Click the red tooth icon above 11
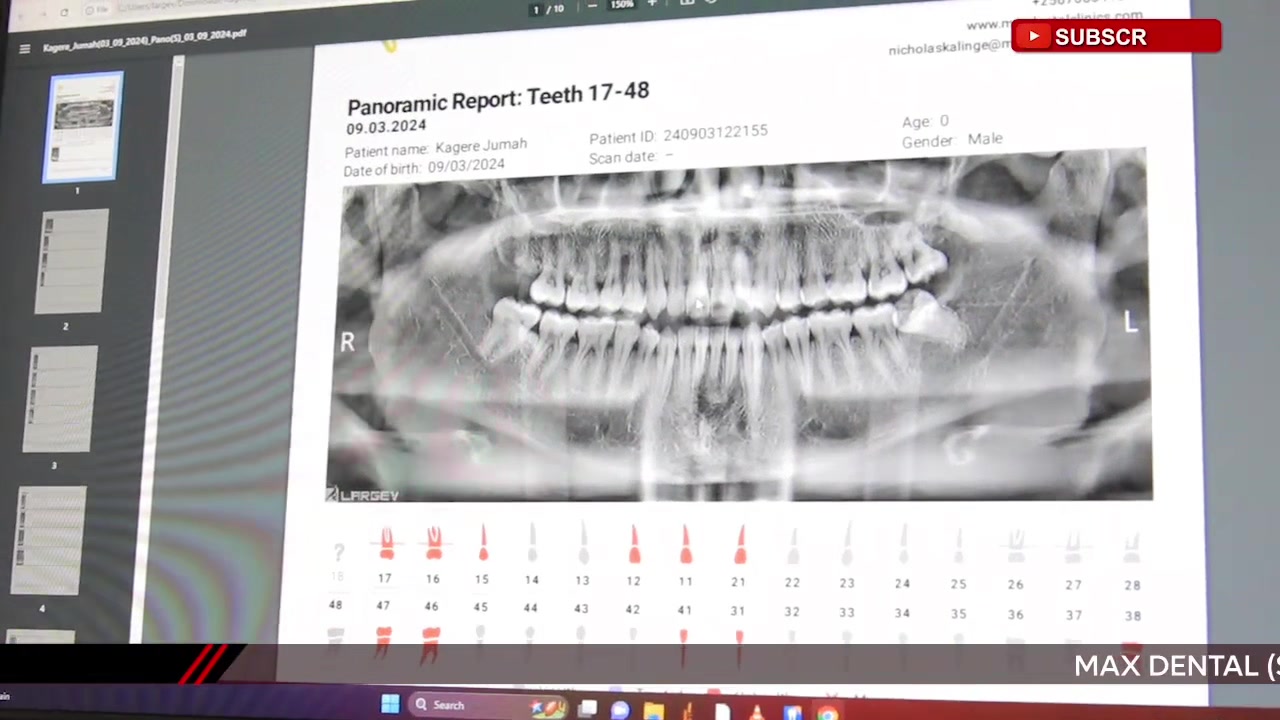Image resolution: width=1280 pixels, height=720 pixels. pos(685,546)
